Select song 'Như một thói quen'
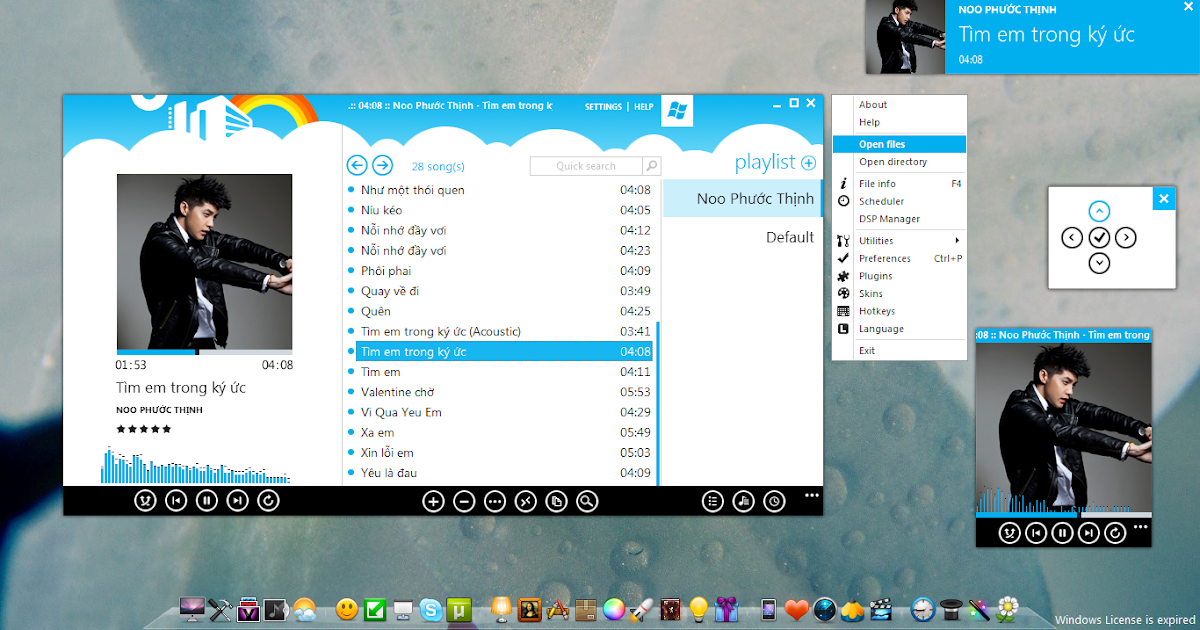The width and height of the screenshot is (1200, 630). [x=502, y=190]
